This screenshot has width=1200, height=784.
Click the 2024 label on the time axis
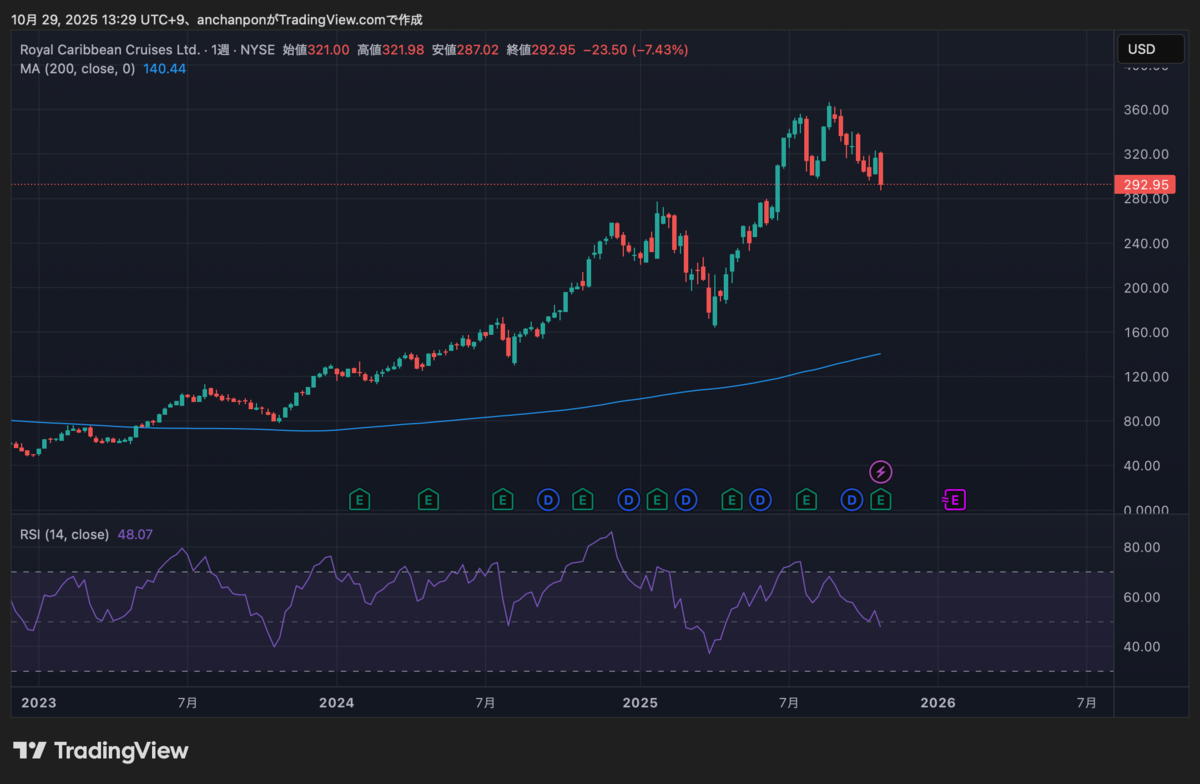click(x=337, y=703)
